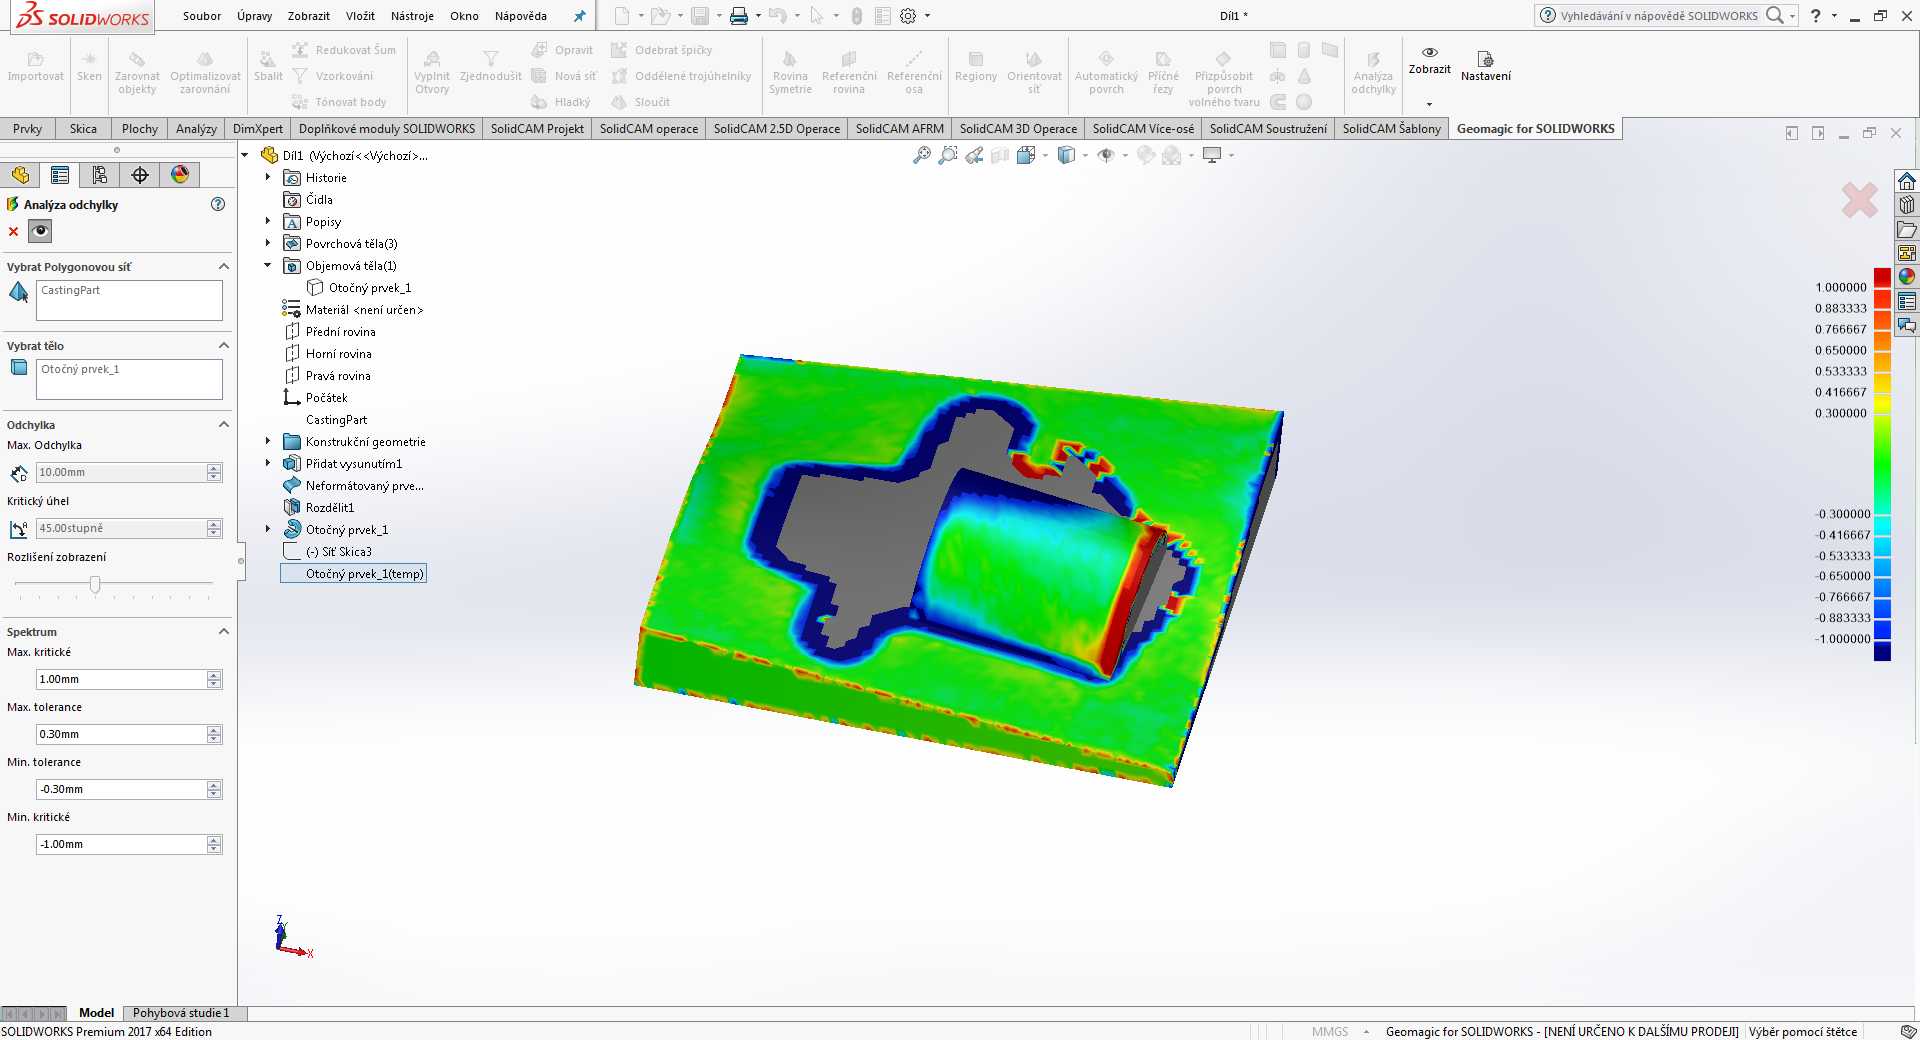Click the zoom to fit magnifier icon
This screenshot has width=1920, height=1040.
[921, 155]
